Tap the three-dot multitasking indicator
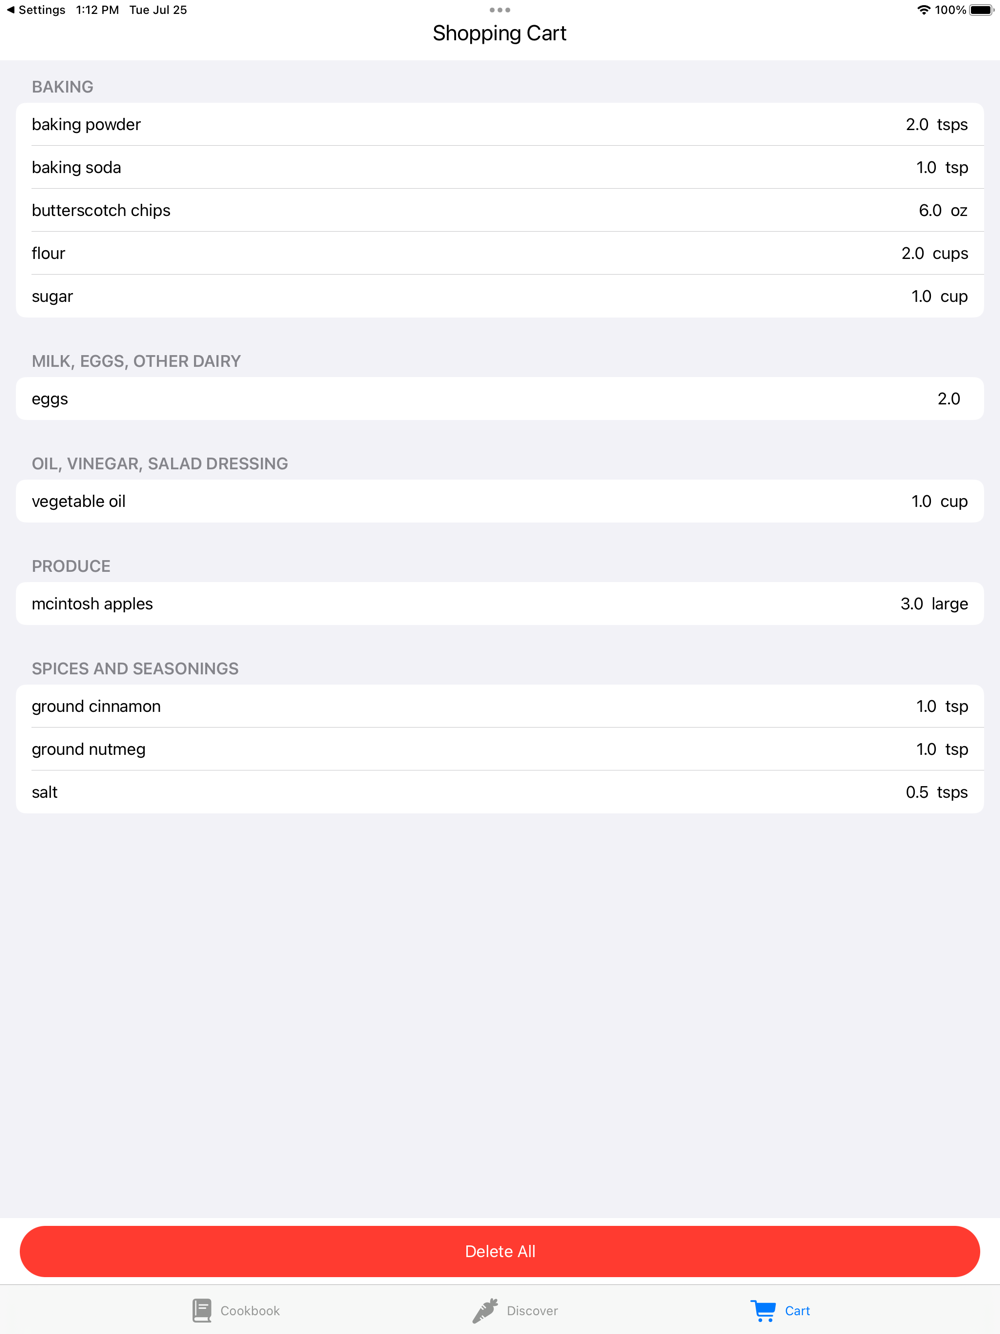 click(x=500, y=10)
